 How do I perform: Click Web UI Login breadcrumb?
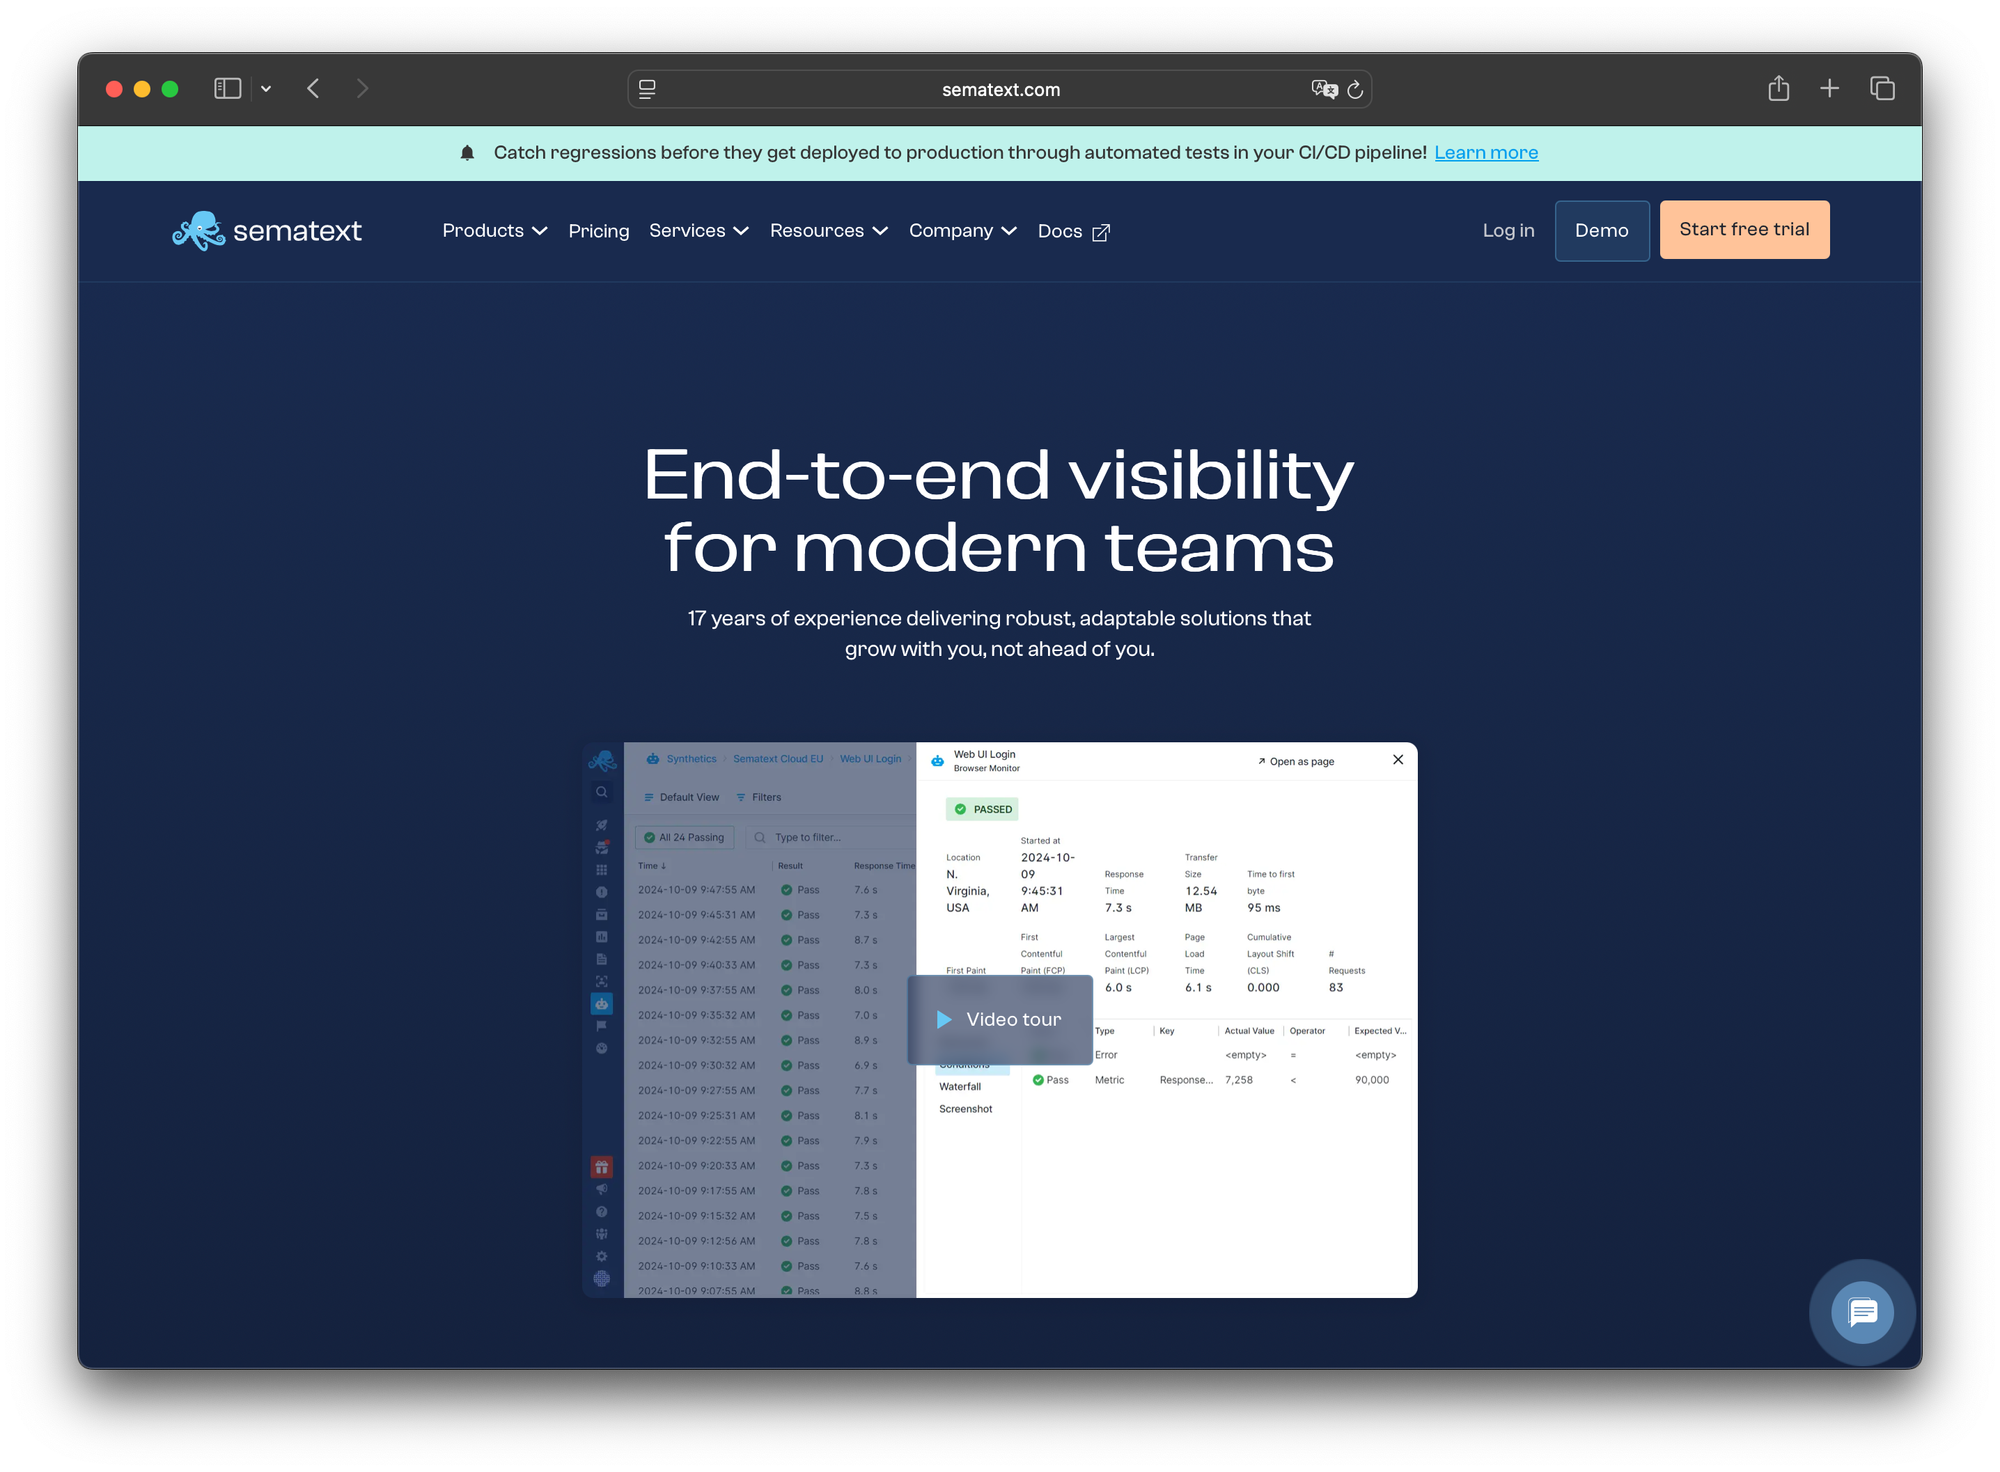coord(870,759)
